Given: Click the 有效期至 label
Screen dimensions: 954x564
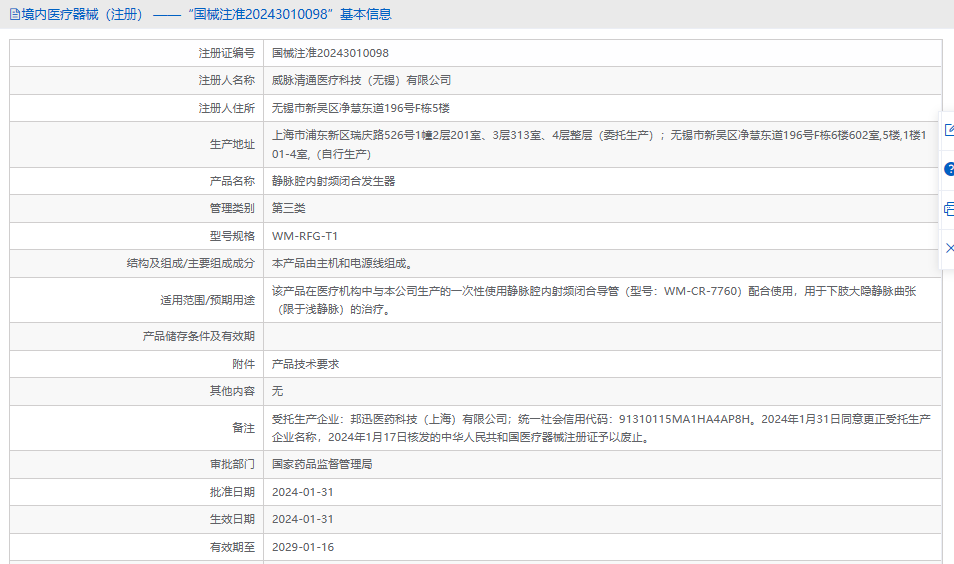Looking at the screenshot, I should (232, 548).
